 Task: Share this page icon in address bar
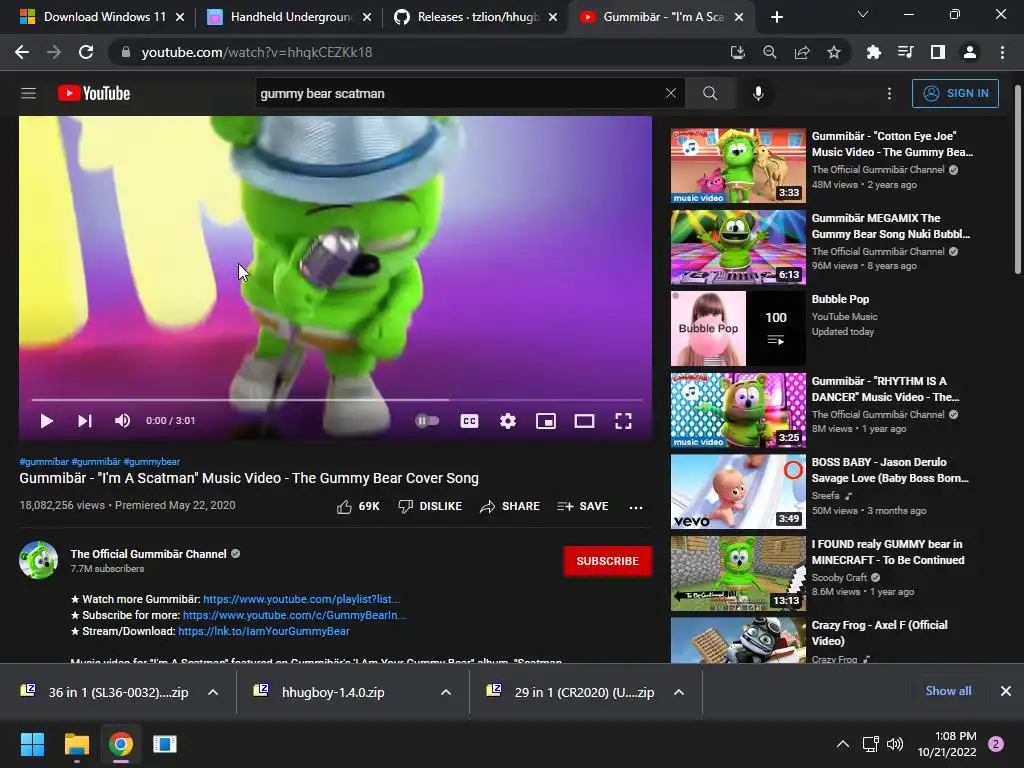click(x=802, y=52)
